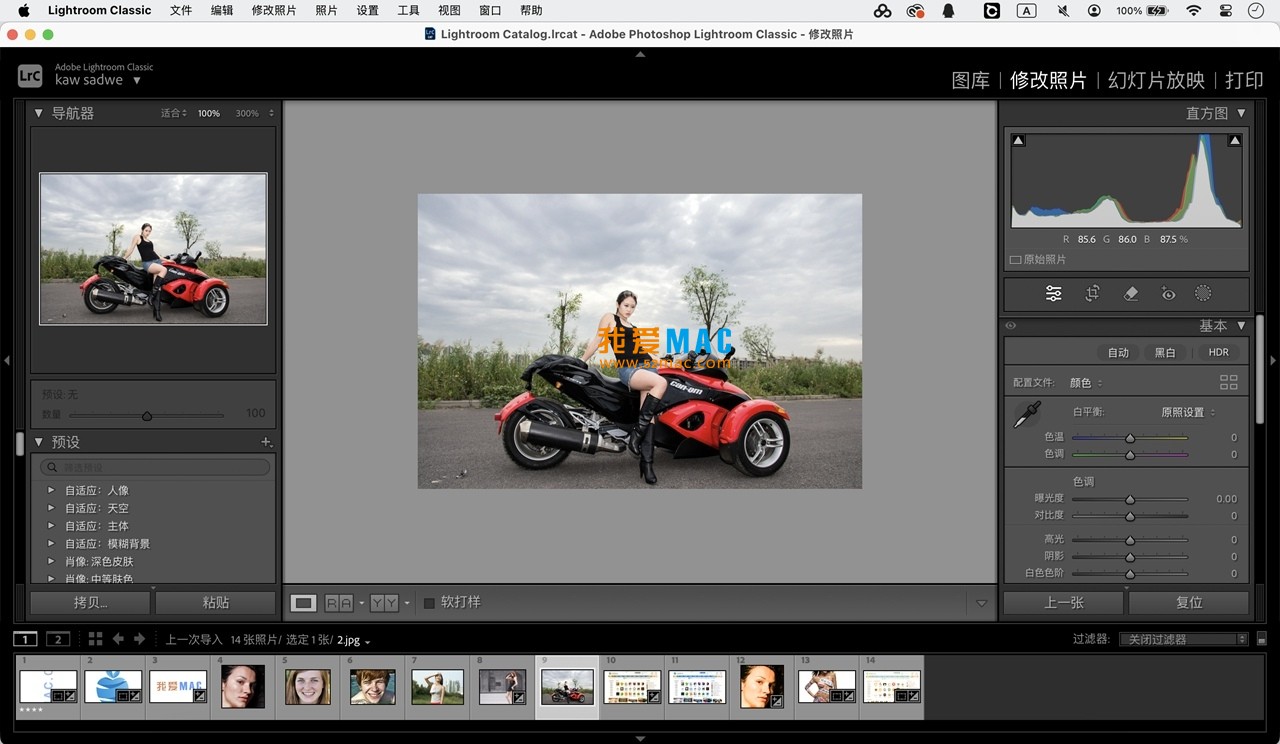Set navigator zoom to 适合
Image resolution: width=1280 pixels, height=744 pixels.
pos(174,113)
